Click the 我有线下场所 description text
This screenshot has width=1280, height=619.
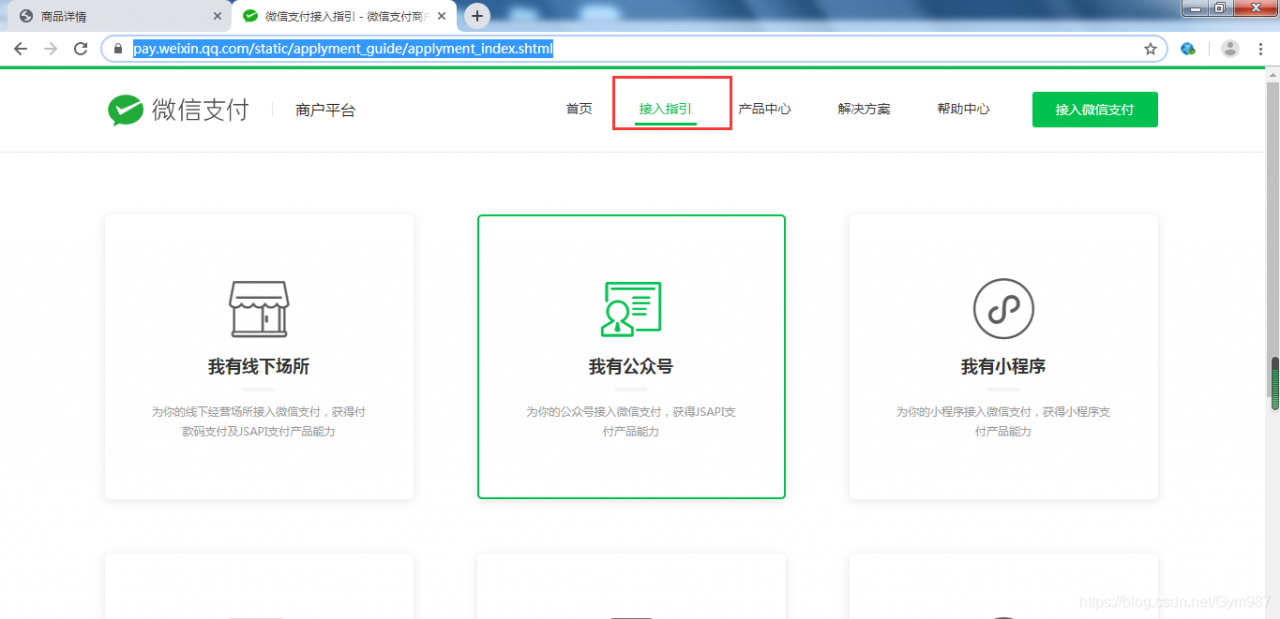coord(259,421)
